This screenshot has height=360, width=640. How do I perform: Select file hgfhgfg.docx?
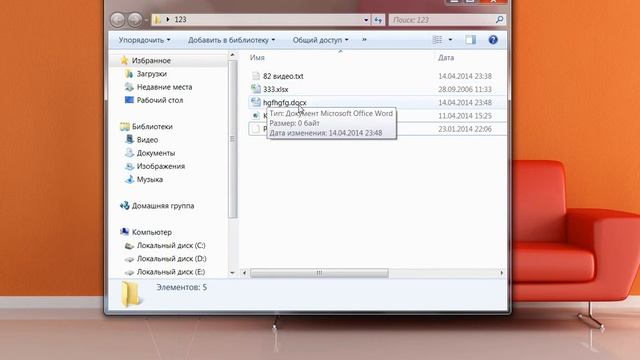(284, 102)
